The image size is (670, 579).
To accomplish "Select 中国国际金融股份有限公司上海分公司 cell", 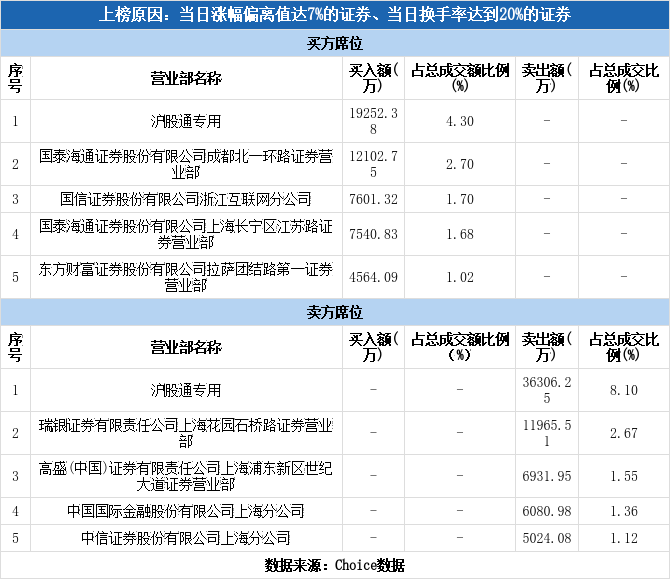I will 186,511.
